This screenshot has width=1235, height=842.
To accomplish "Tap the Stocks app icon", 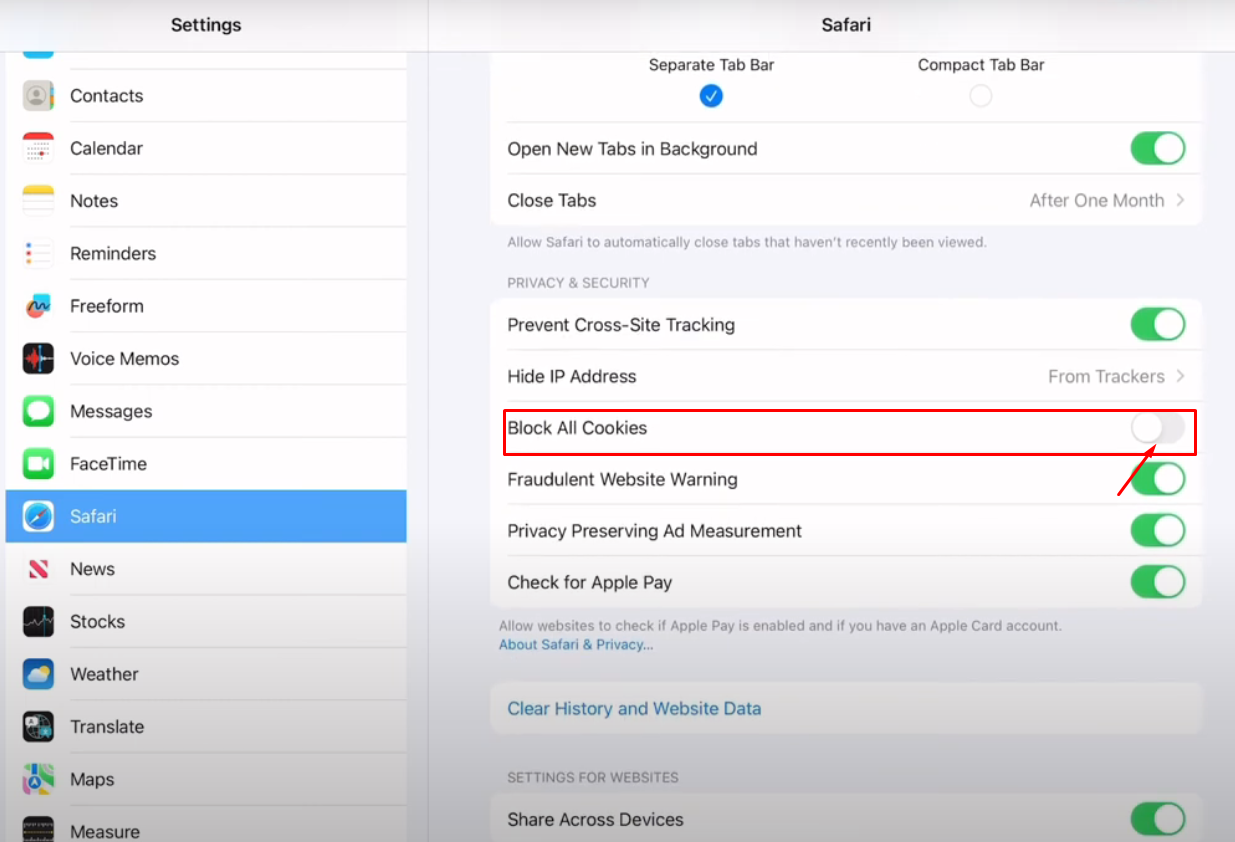I will [38, 622].
